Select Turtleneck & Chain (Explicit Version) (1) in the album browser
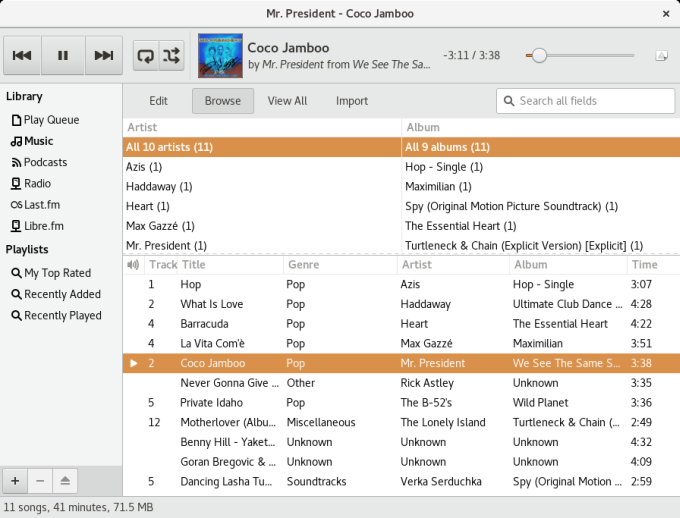 click(x=541, y=246)
